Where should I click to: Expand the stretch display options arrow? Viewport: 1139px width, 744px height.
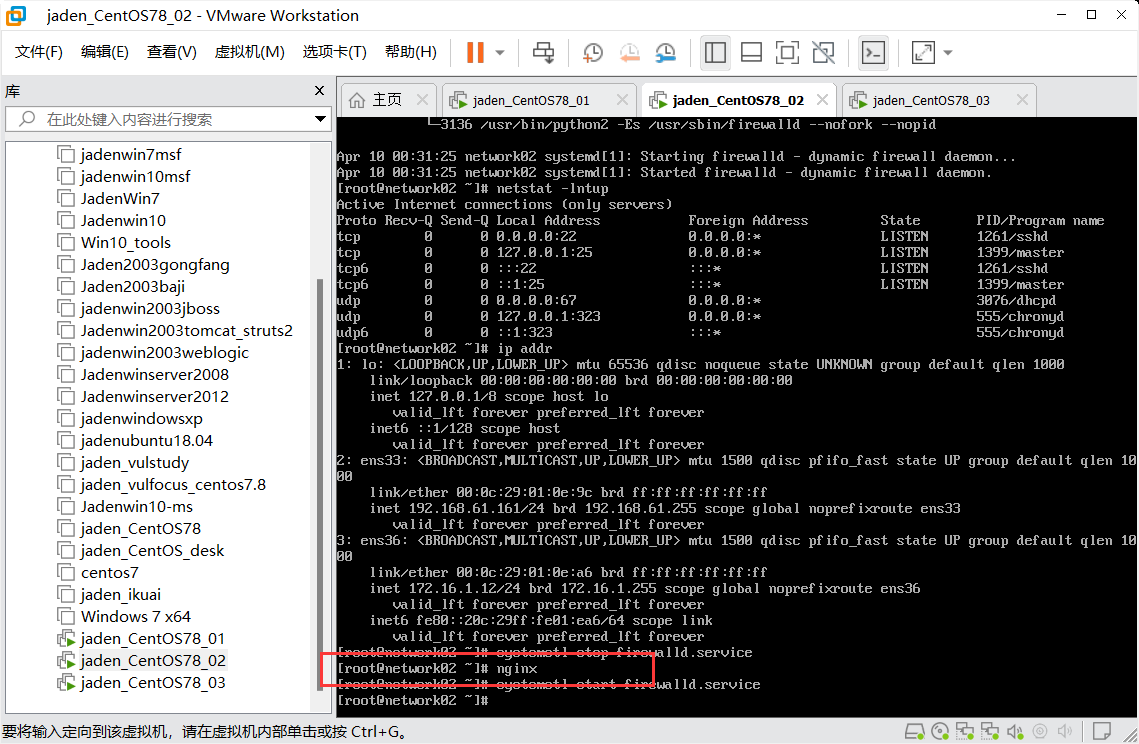pos(948,52)
